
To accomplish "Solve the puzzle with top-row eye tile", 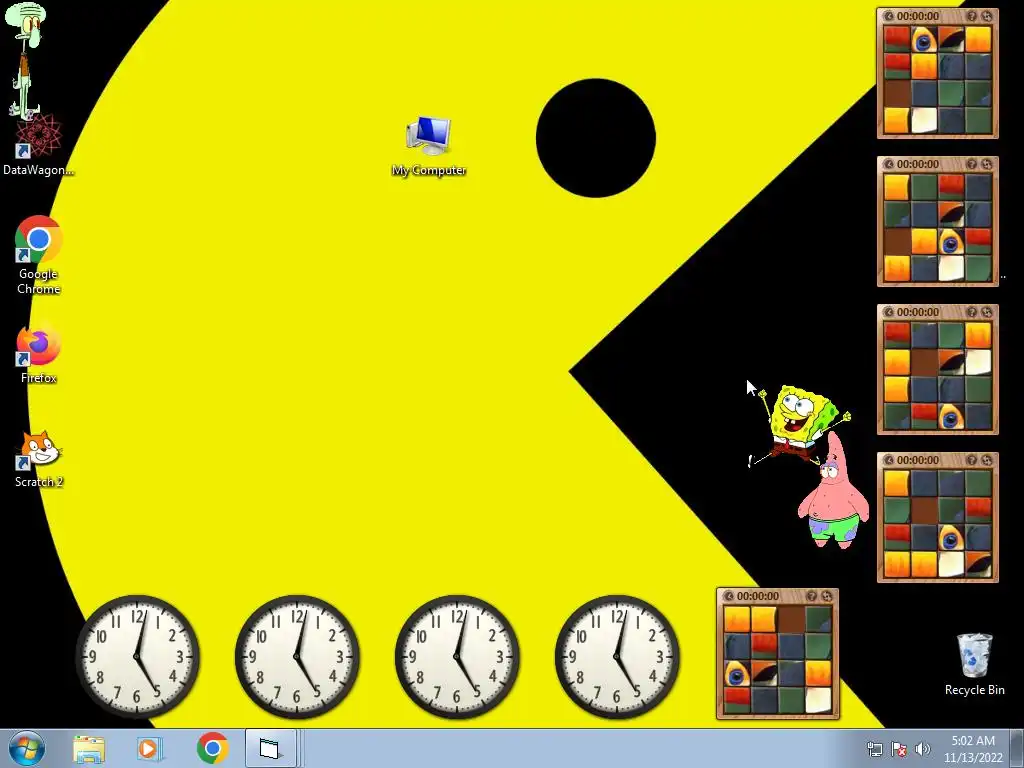I will [987, 16].
